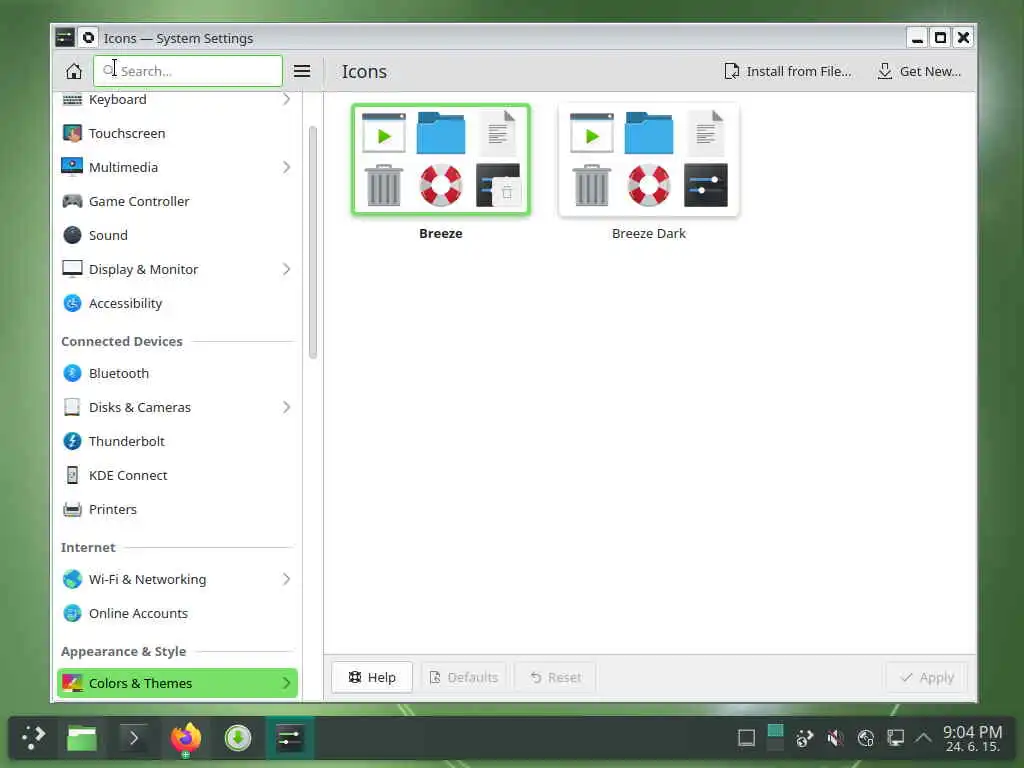1024x768 pixels.
Task: Click the Online Accounts icon
Action: tap(72, 613)
